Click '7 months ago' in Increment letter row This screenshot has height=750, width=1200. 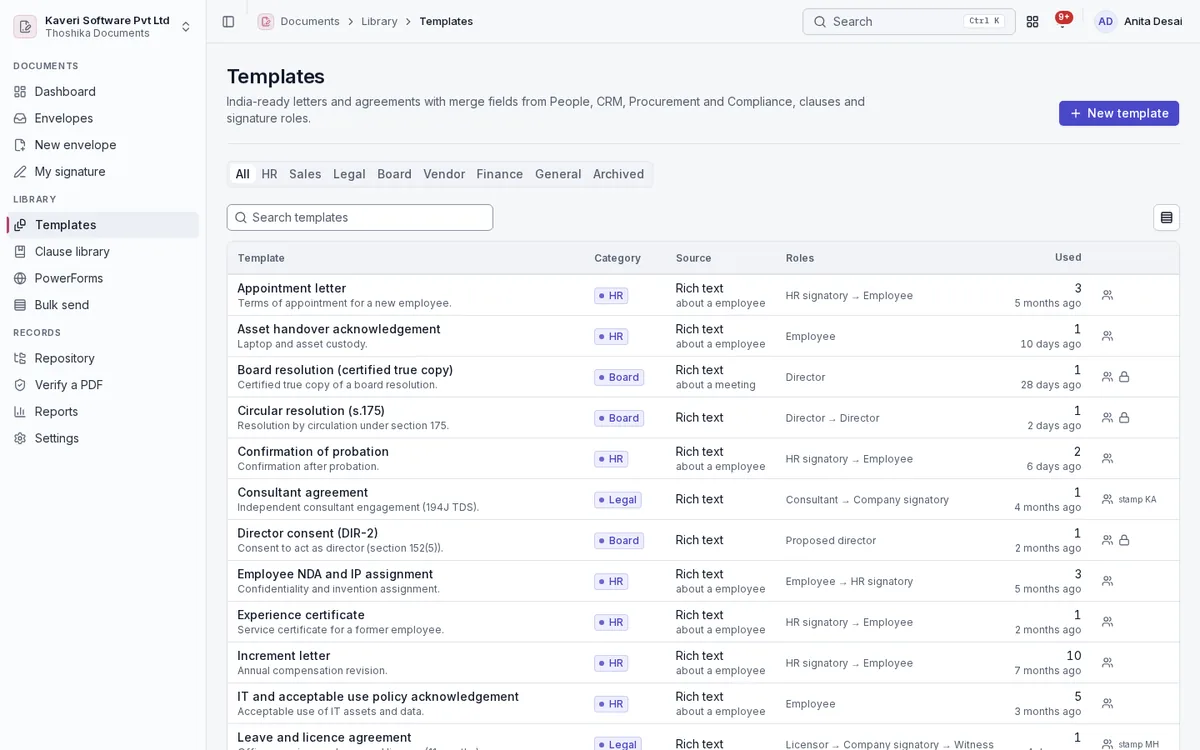(x=1048, y=670)
